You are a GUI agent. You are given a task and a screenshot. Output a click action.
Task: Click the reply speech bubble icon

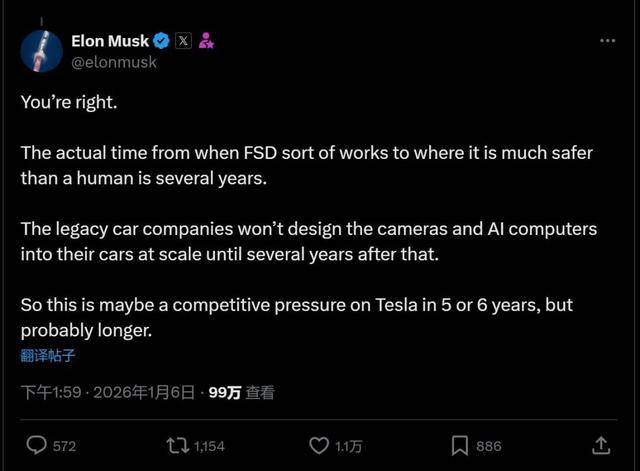coord(36,445)
